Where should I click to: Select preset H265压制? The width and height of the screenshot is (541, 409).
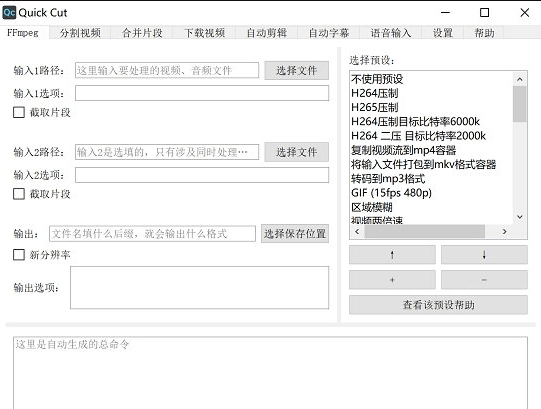click(x=431, y=107)
